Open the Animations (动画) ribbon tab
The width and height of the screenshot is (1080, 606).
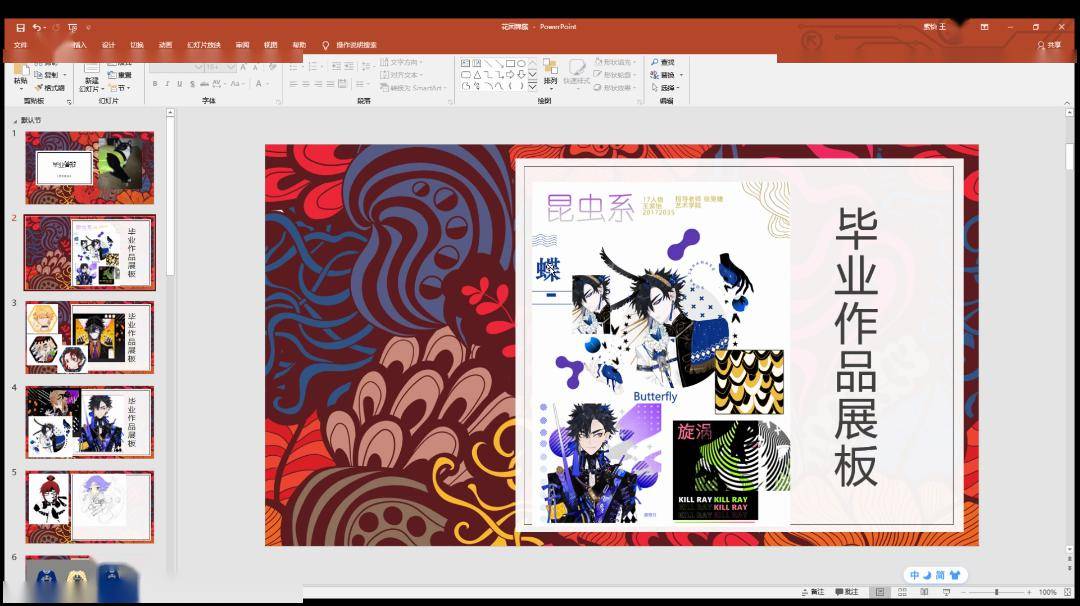pos(165,45)
